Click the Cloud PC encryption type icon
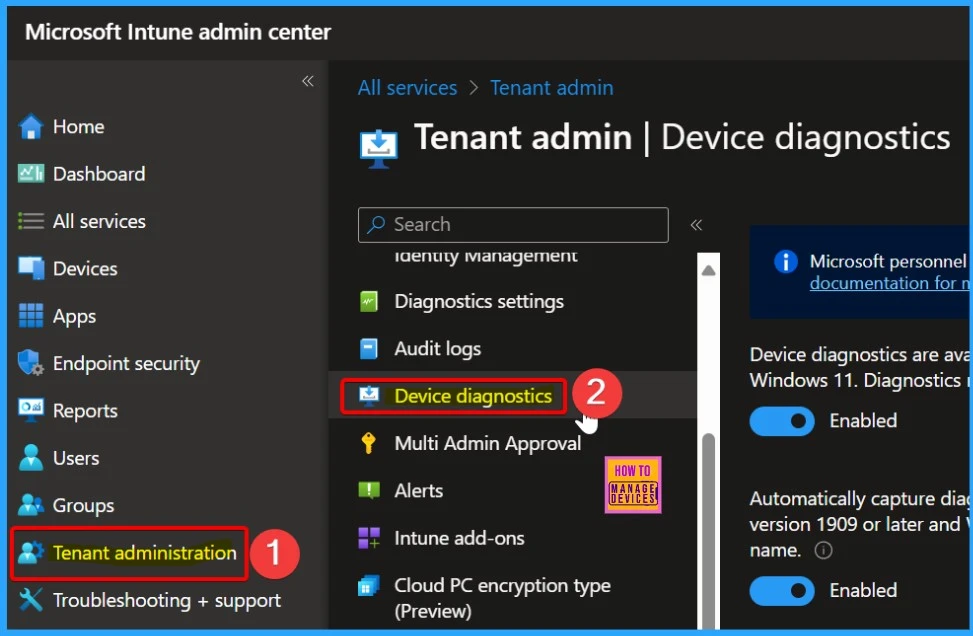 click(369, 585)
